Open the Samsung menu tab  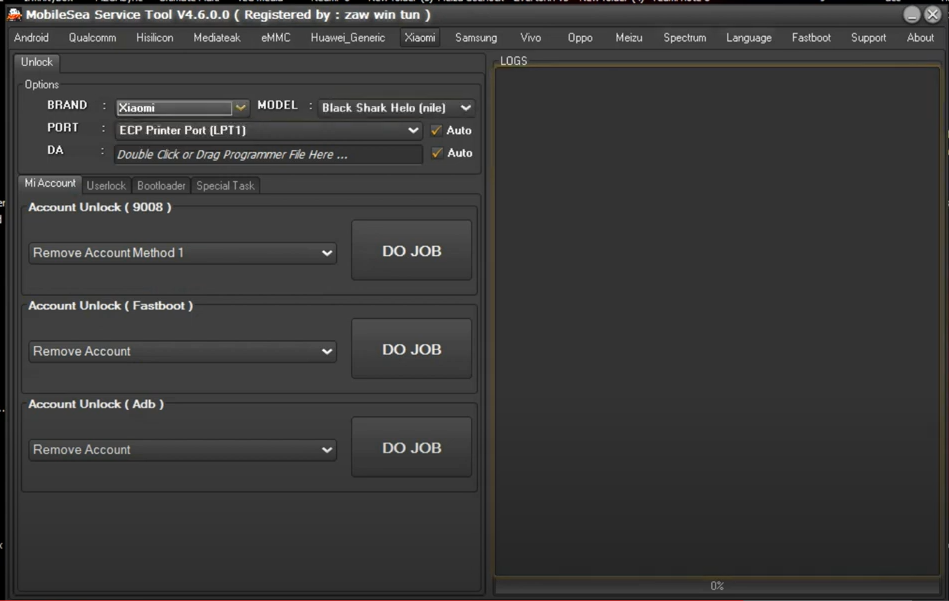tap(476, 38)
